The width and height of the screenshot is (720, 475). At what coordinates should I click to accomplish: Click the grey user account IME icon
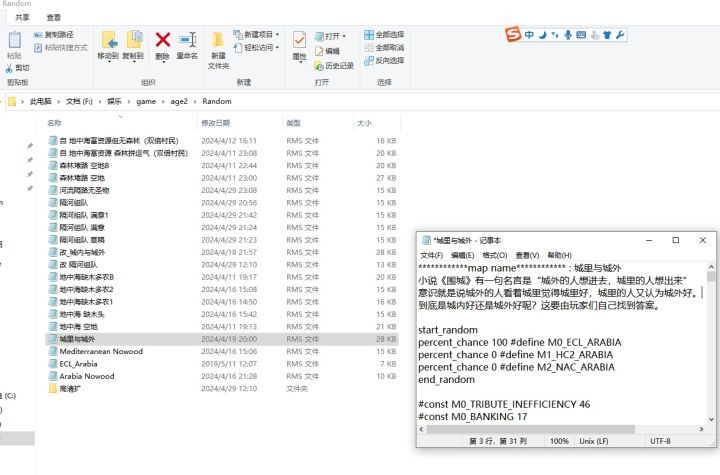click(x=595, y=35)
